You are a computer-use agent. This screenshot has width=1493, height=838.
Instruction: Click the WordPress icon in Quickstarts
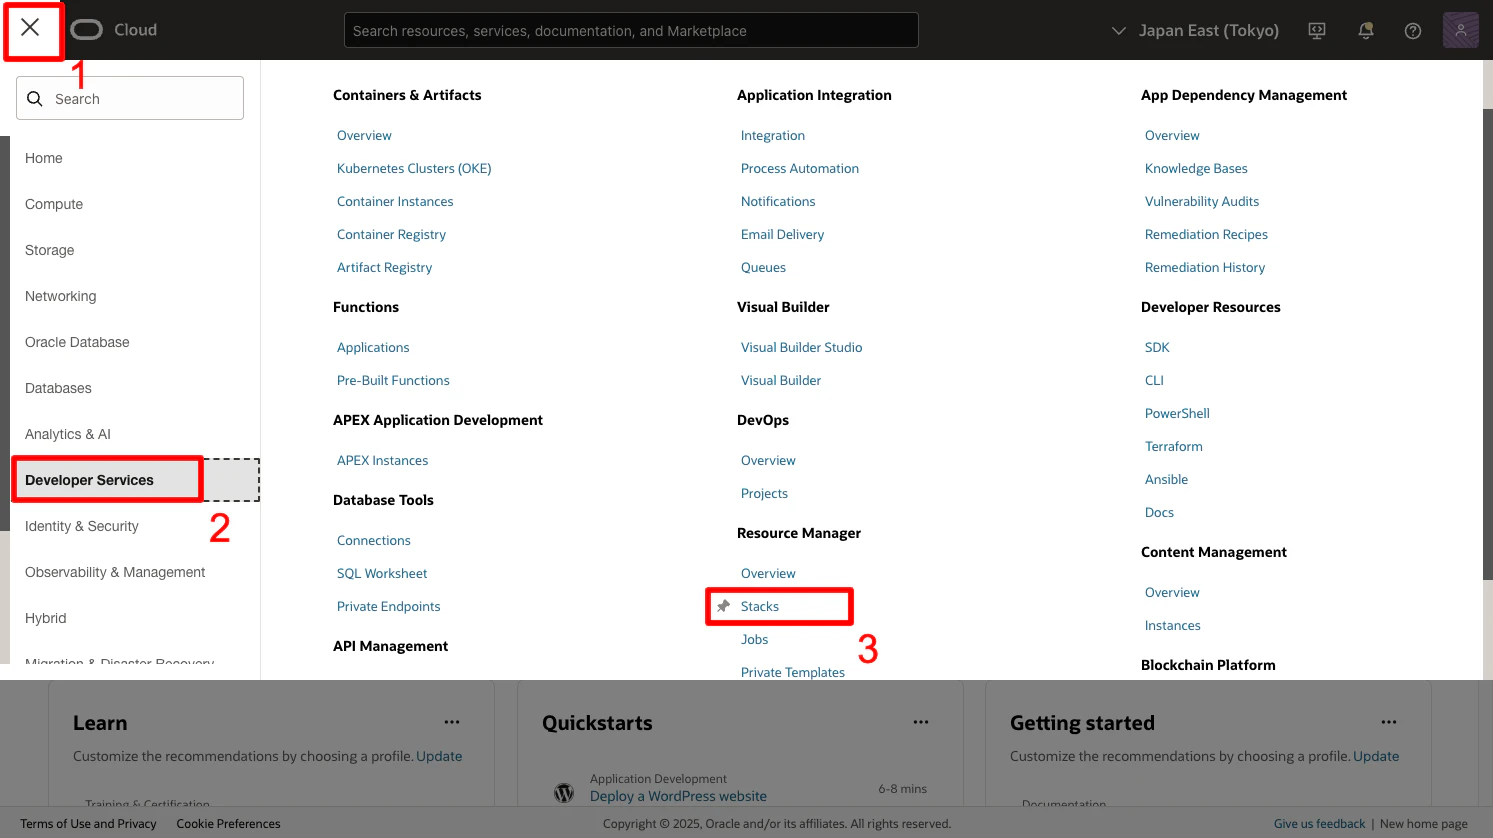click(564, 792)
